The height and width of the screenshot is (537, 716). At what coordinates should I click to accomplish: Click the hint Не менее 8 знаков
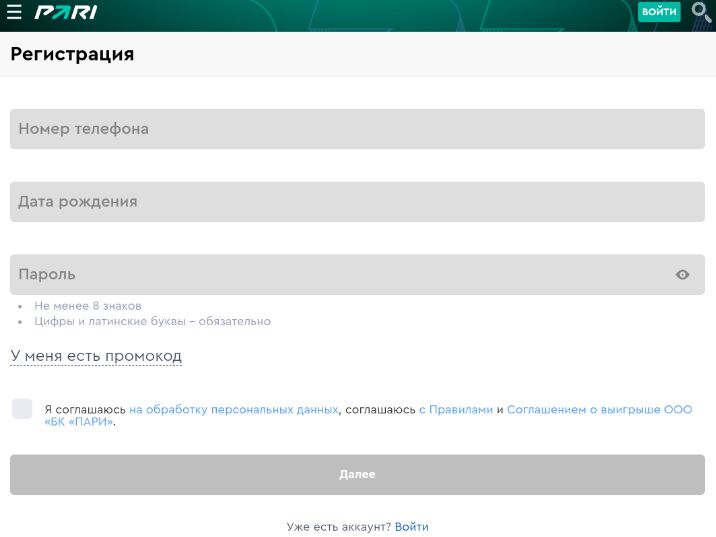tap(88, 305)
